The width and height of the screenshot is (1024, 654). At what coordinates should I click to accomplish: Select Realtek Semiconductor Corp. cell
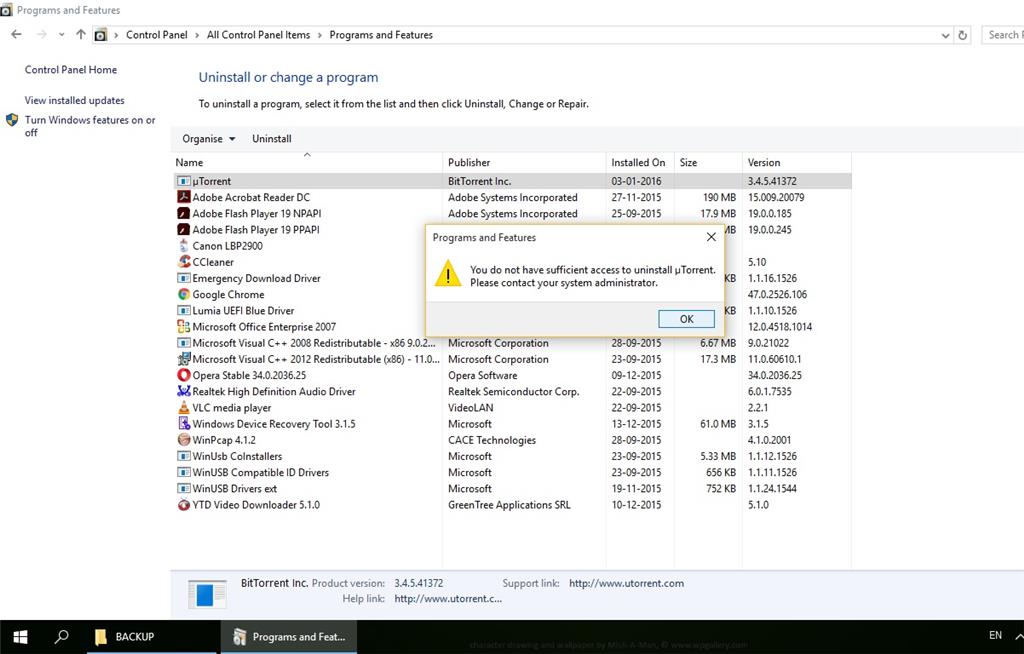click(513, 392)
